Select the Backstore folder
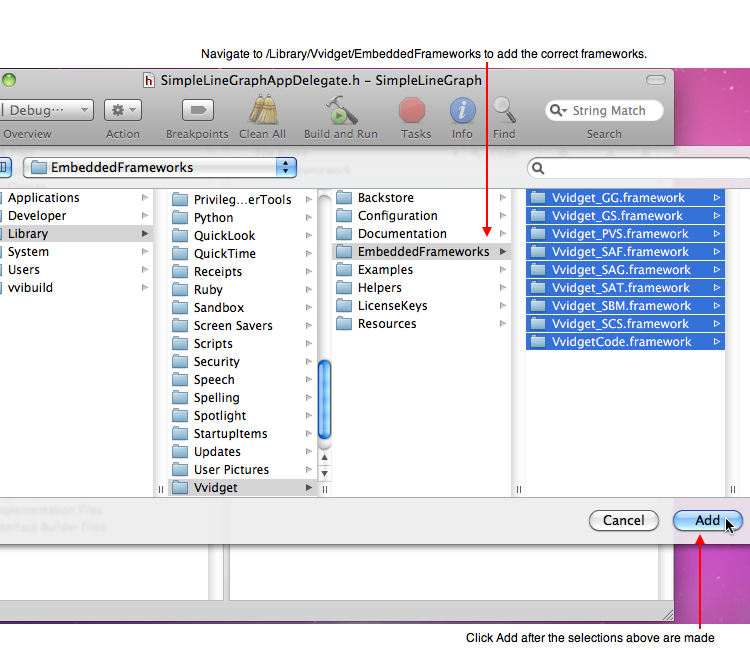The height and width of the screenshot is (650, 750). [x=421, y=198]
